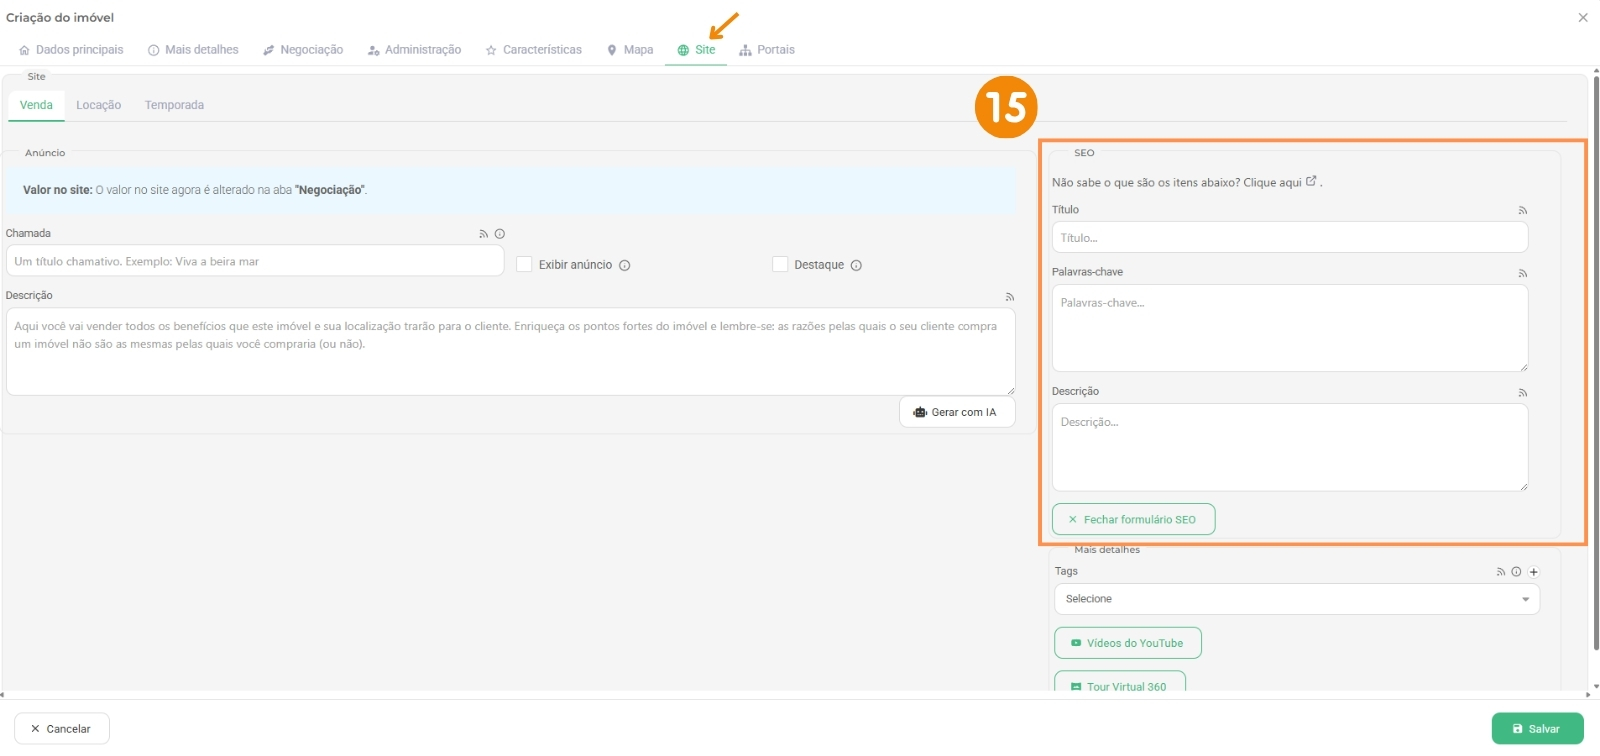The height and width of the screenshot is (756, 1600).
Task: Click the plus icon to add Tags
Action: pyautogui.click(x=1534, y=572)
